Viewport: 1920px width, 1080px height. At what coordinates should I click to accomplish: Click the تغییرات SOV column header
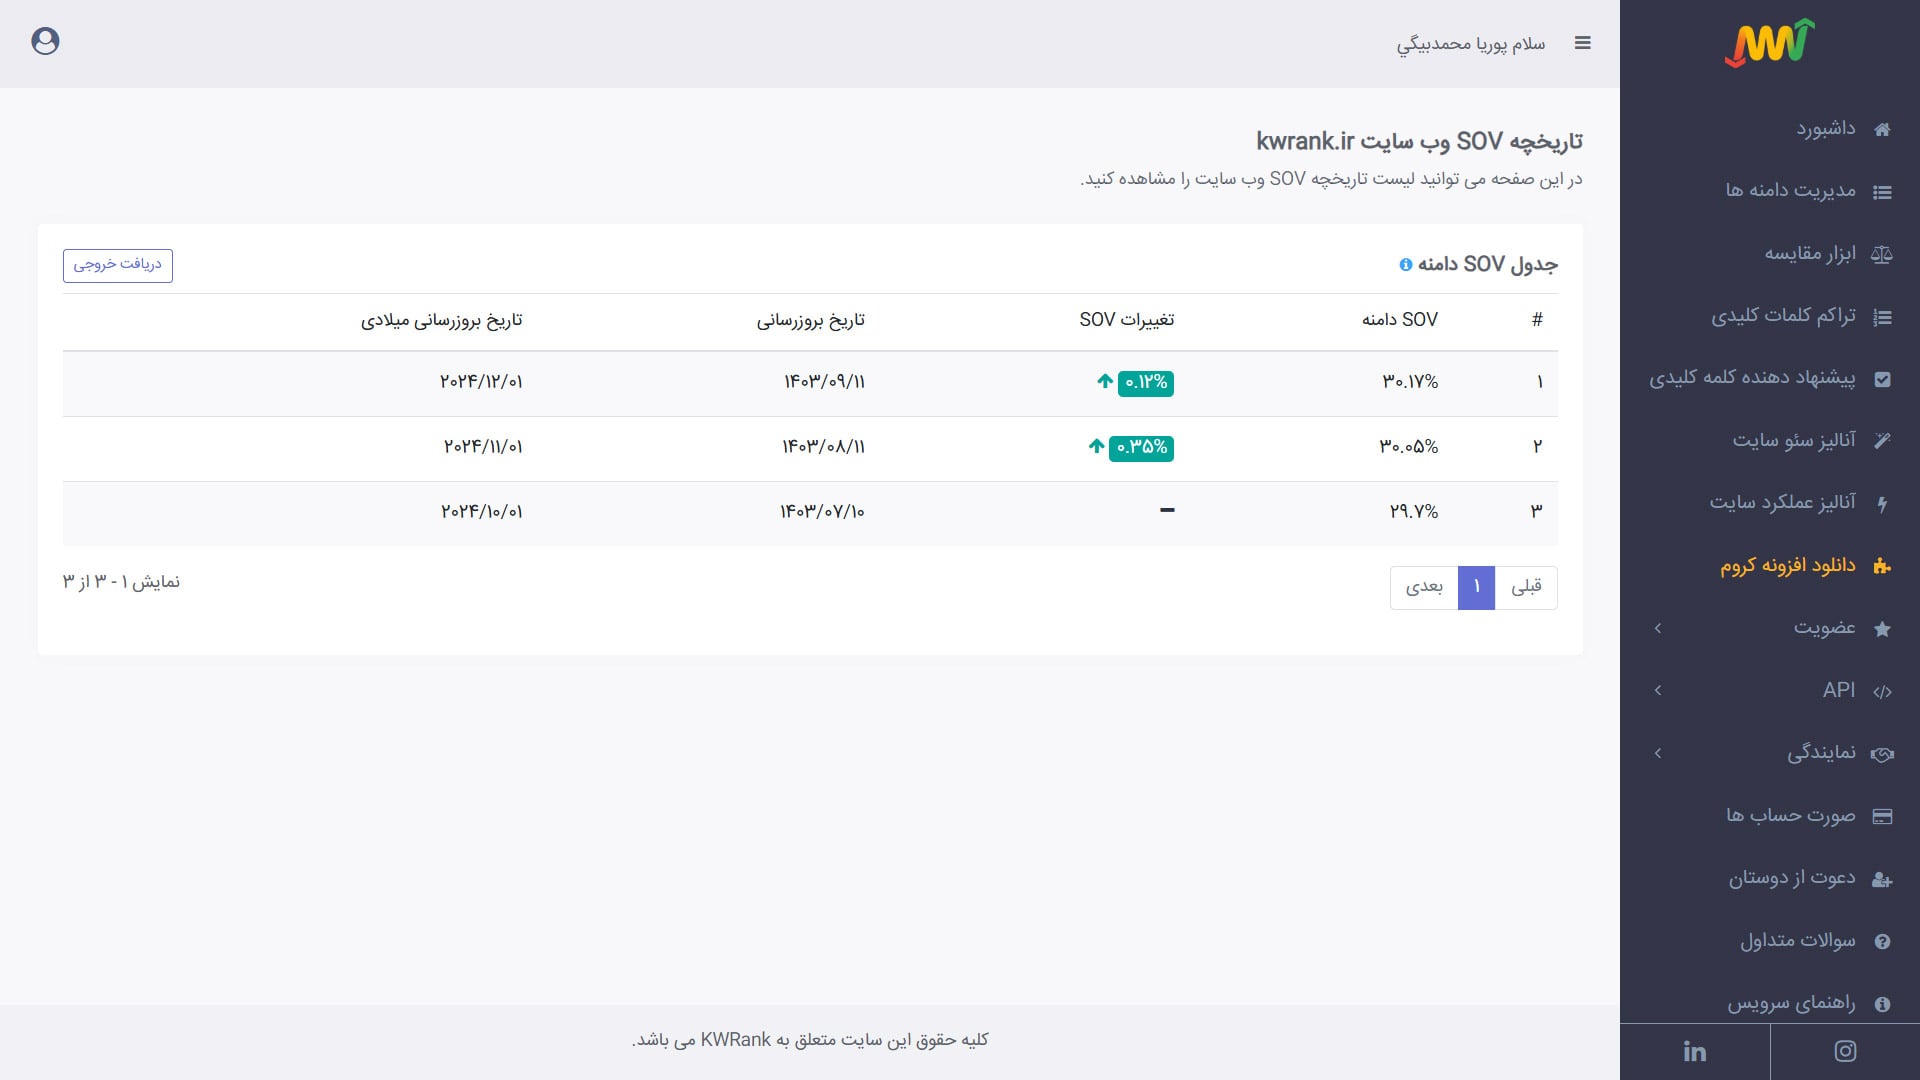point(1127,320)
